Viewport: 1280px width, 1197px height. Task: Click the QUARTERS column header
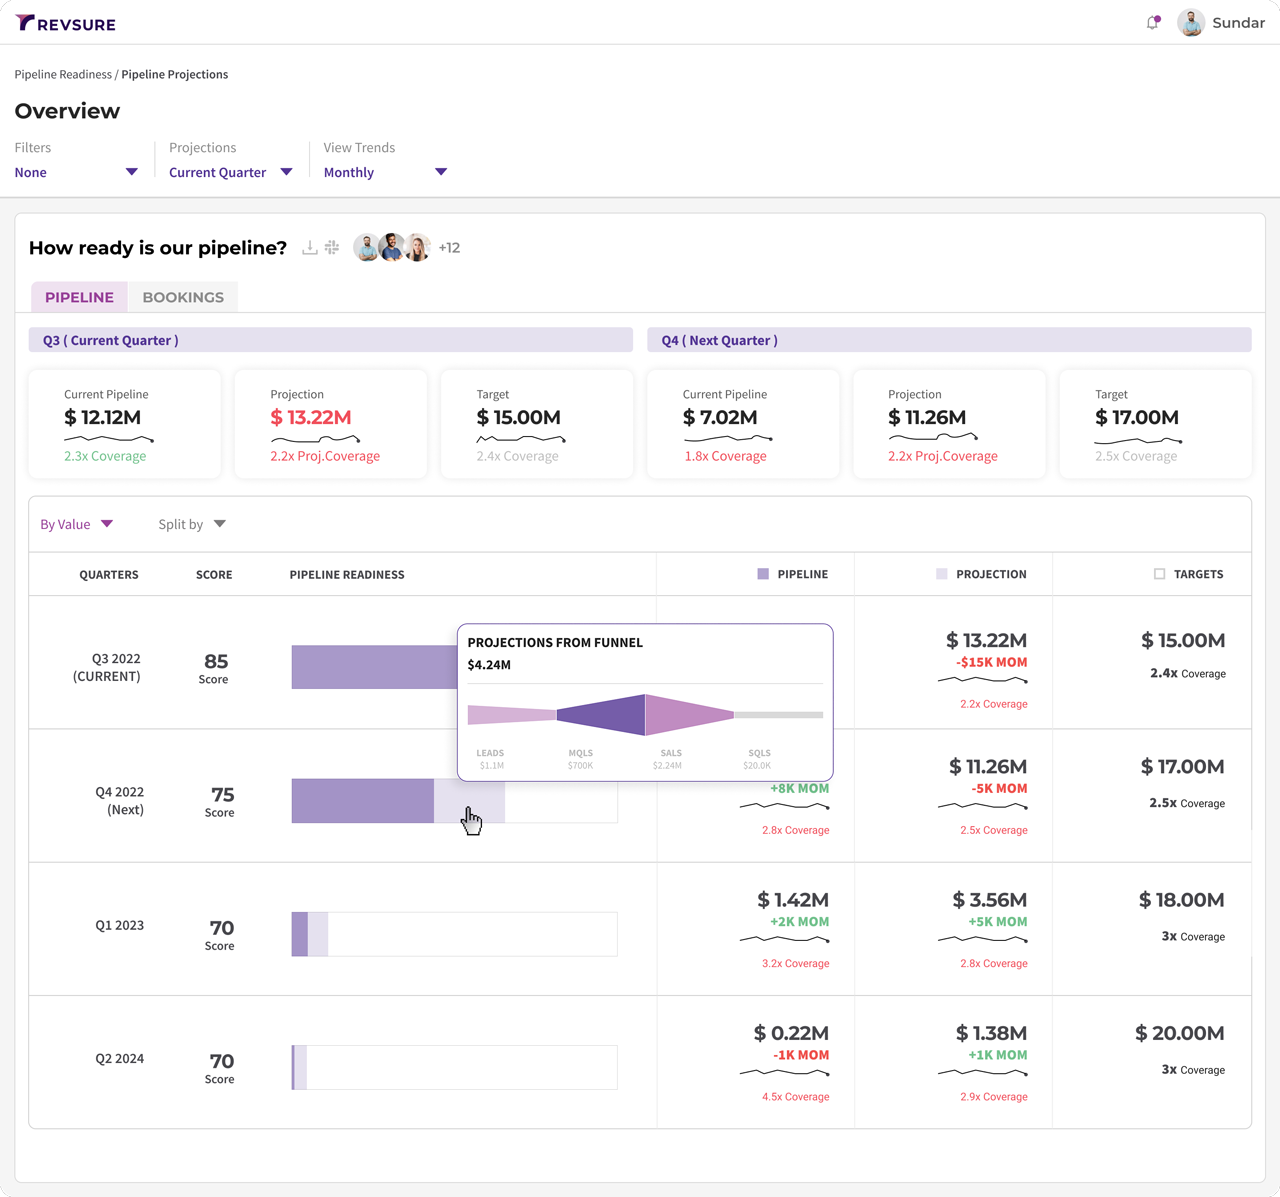tap(109, 575)
